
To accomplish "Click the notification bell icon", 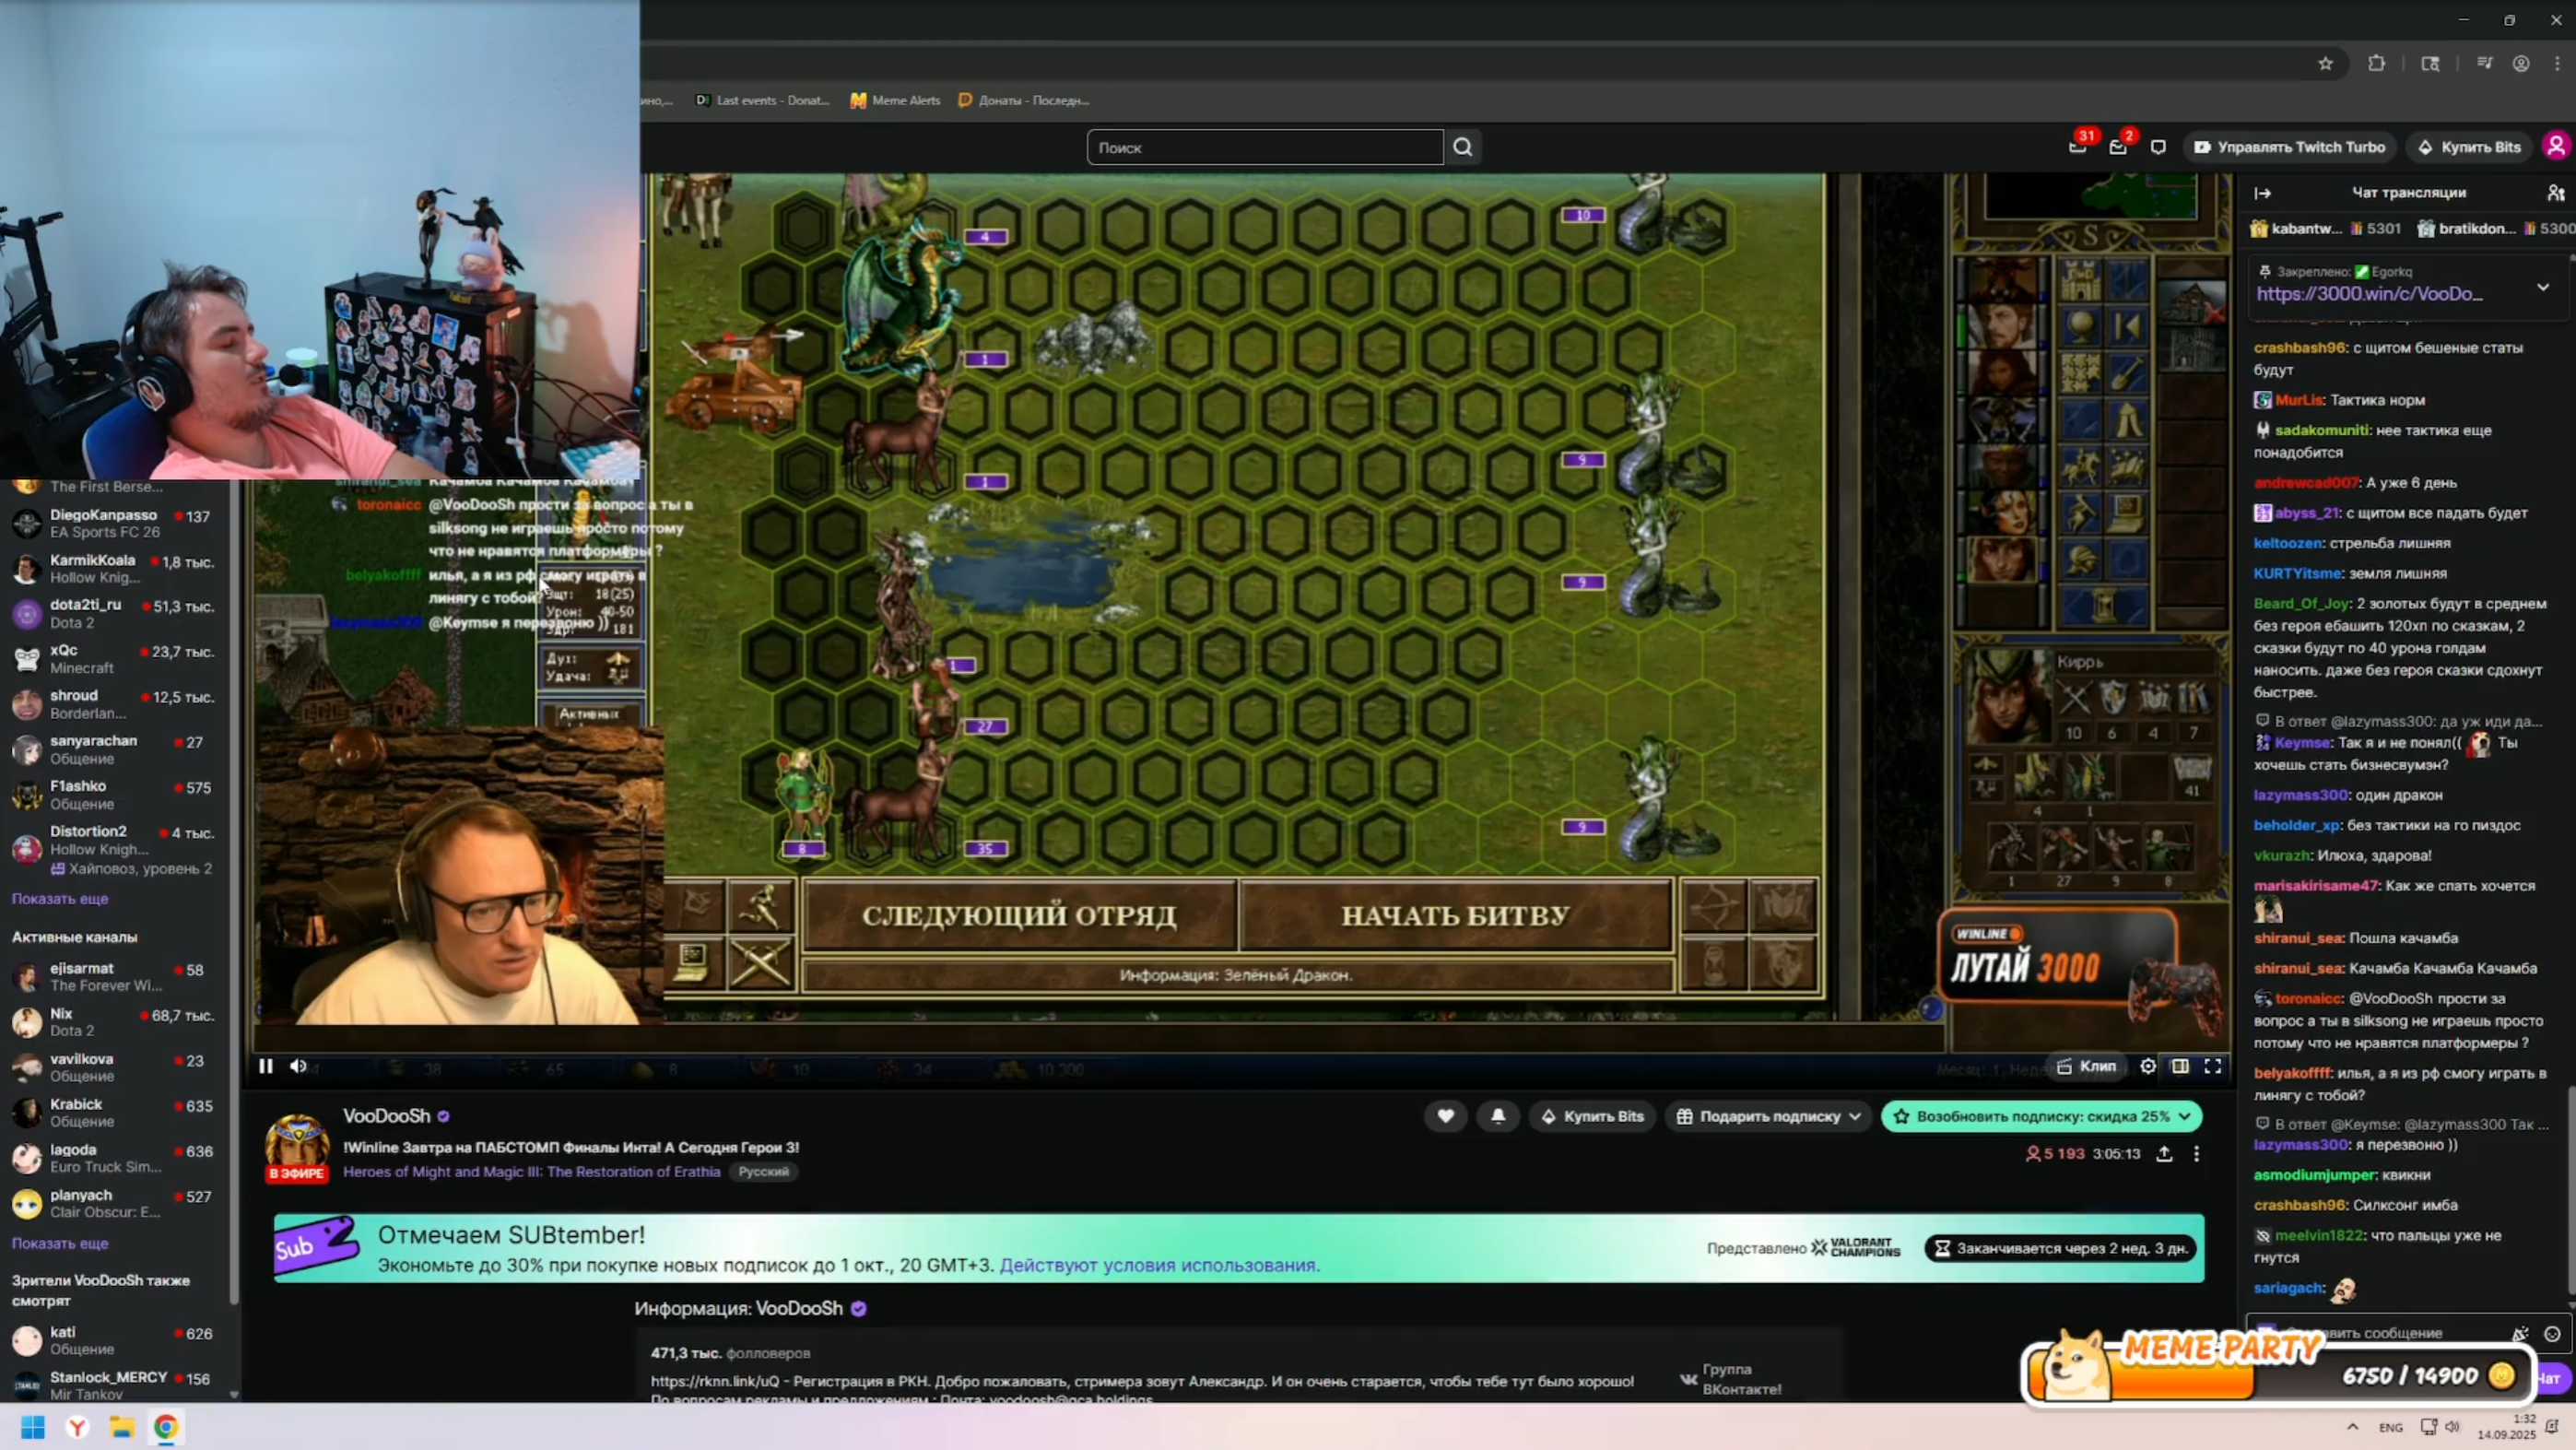I will [x=1498, y=1116].
